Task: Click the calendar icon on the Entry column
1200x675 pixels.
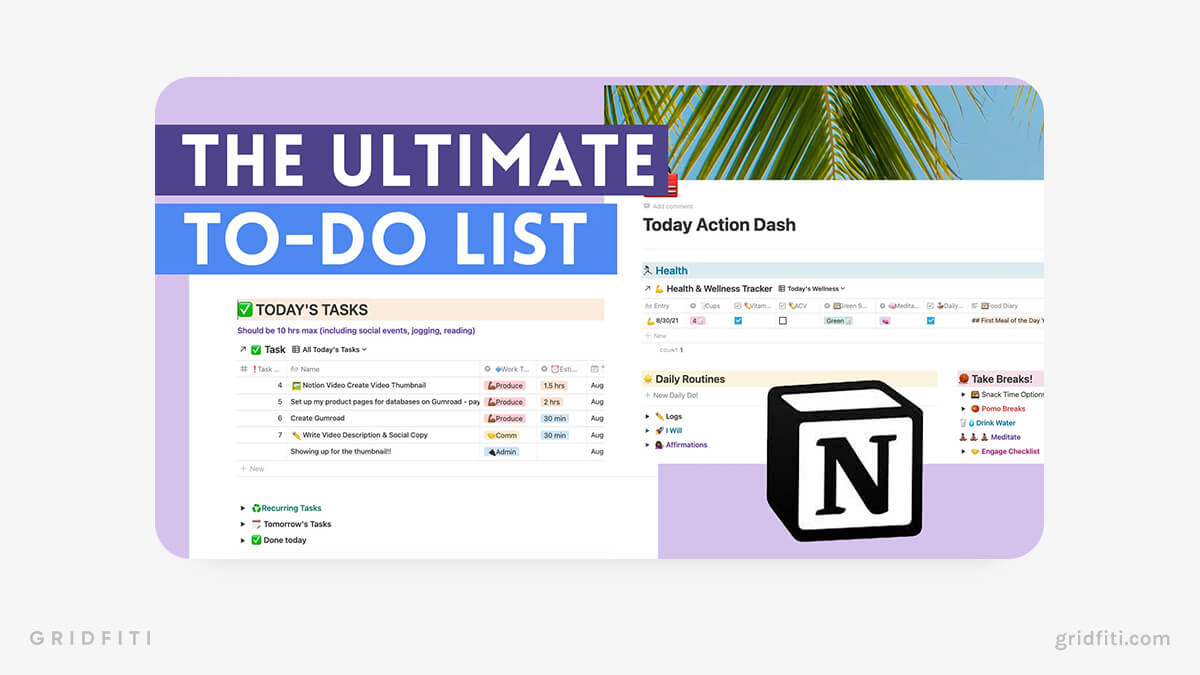Action: (647, 306)
